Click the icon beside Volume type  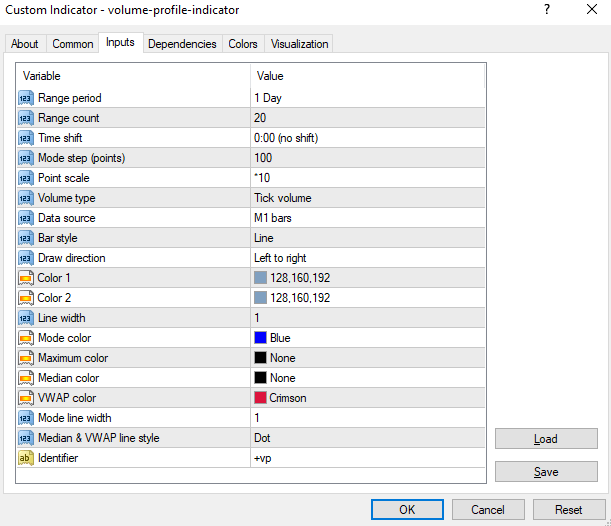(x=26, y=198)
